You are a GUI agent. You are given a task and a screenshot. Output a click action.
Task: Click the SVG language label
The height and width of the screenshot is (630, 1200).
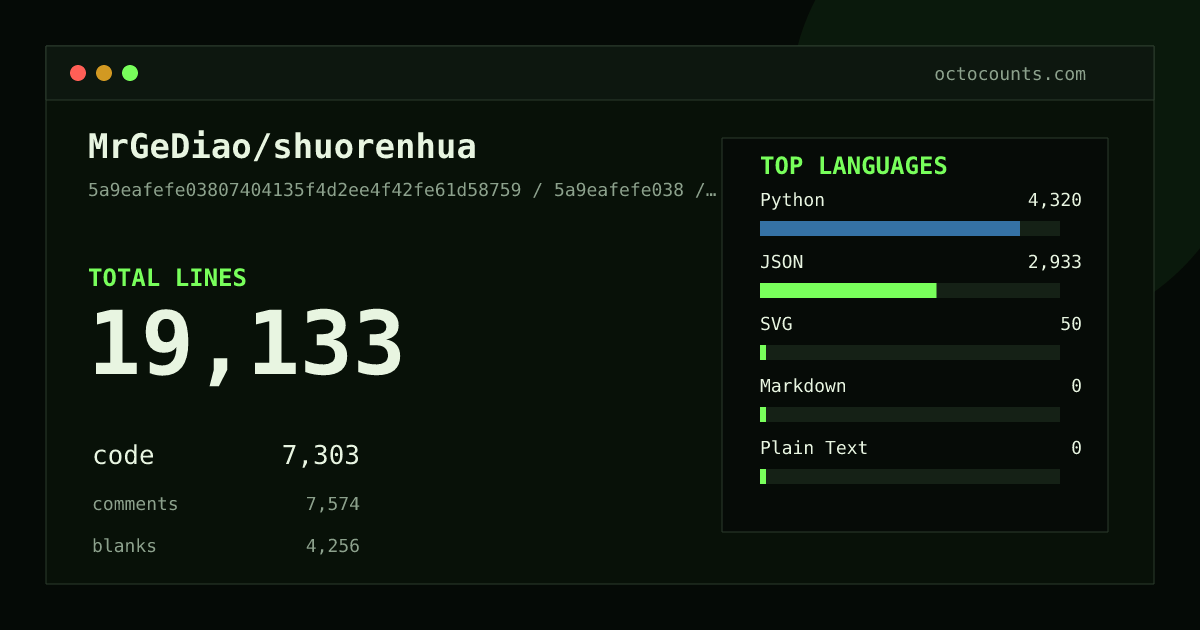click(x=776, y=324)
